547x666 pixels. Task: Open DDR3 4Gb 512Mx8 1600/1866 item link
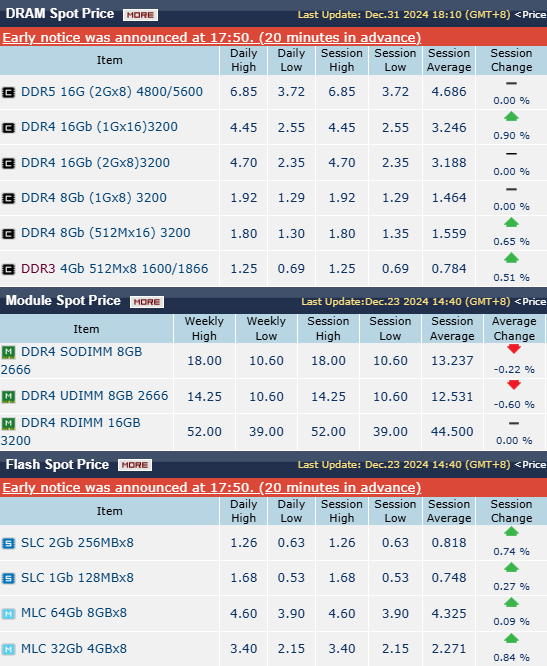(x=114, y=269)
